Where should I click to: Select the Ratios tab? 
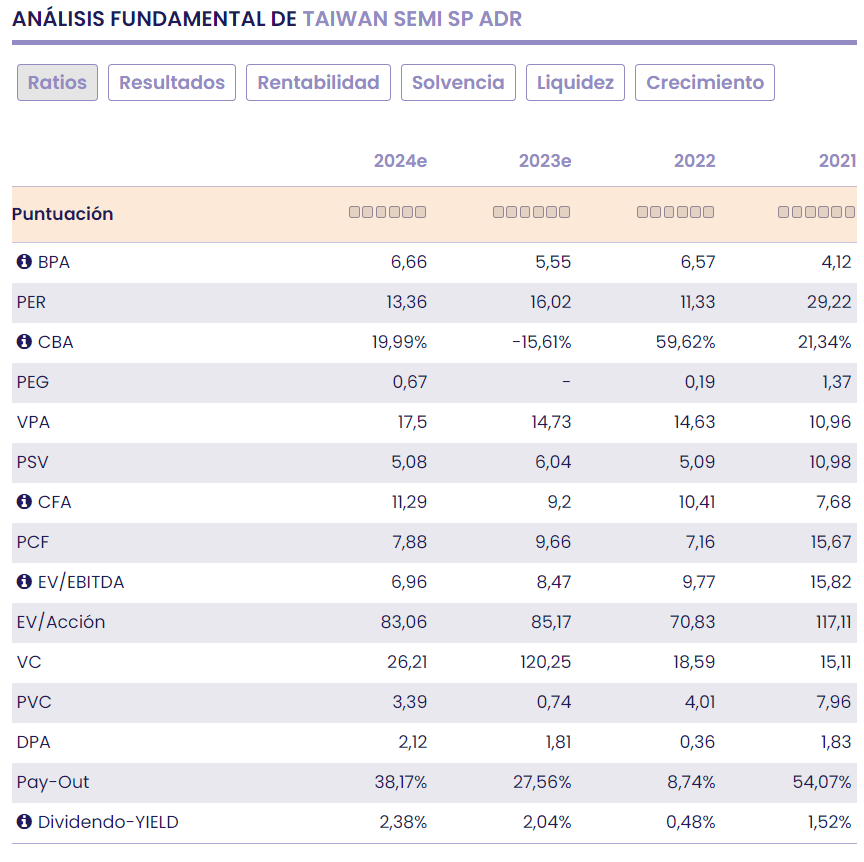click(x=57, y=83)
